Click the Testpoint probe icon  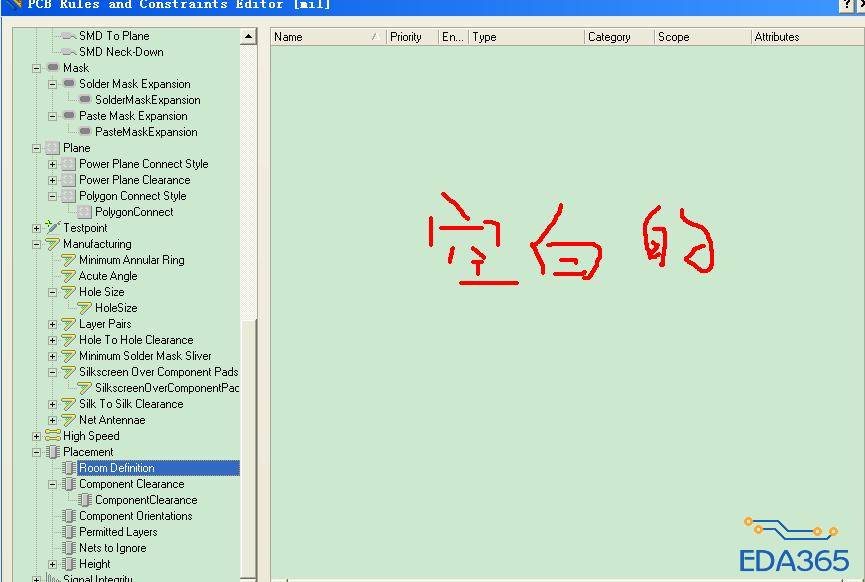coord(52,227)
